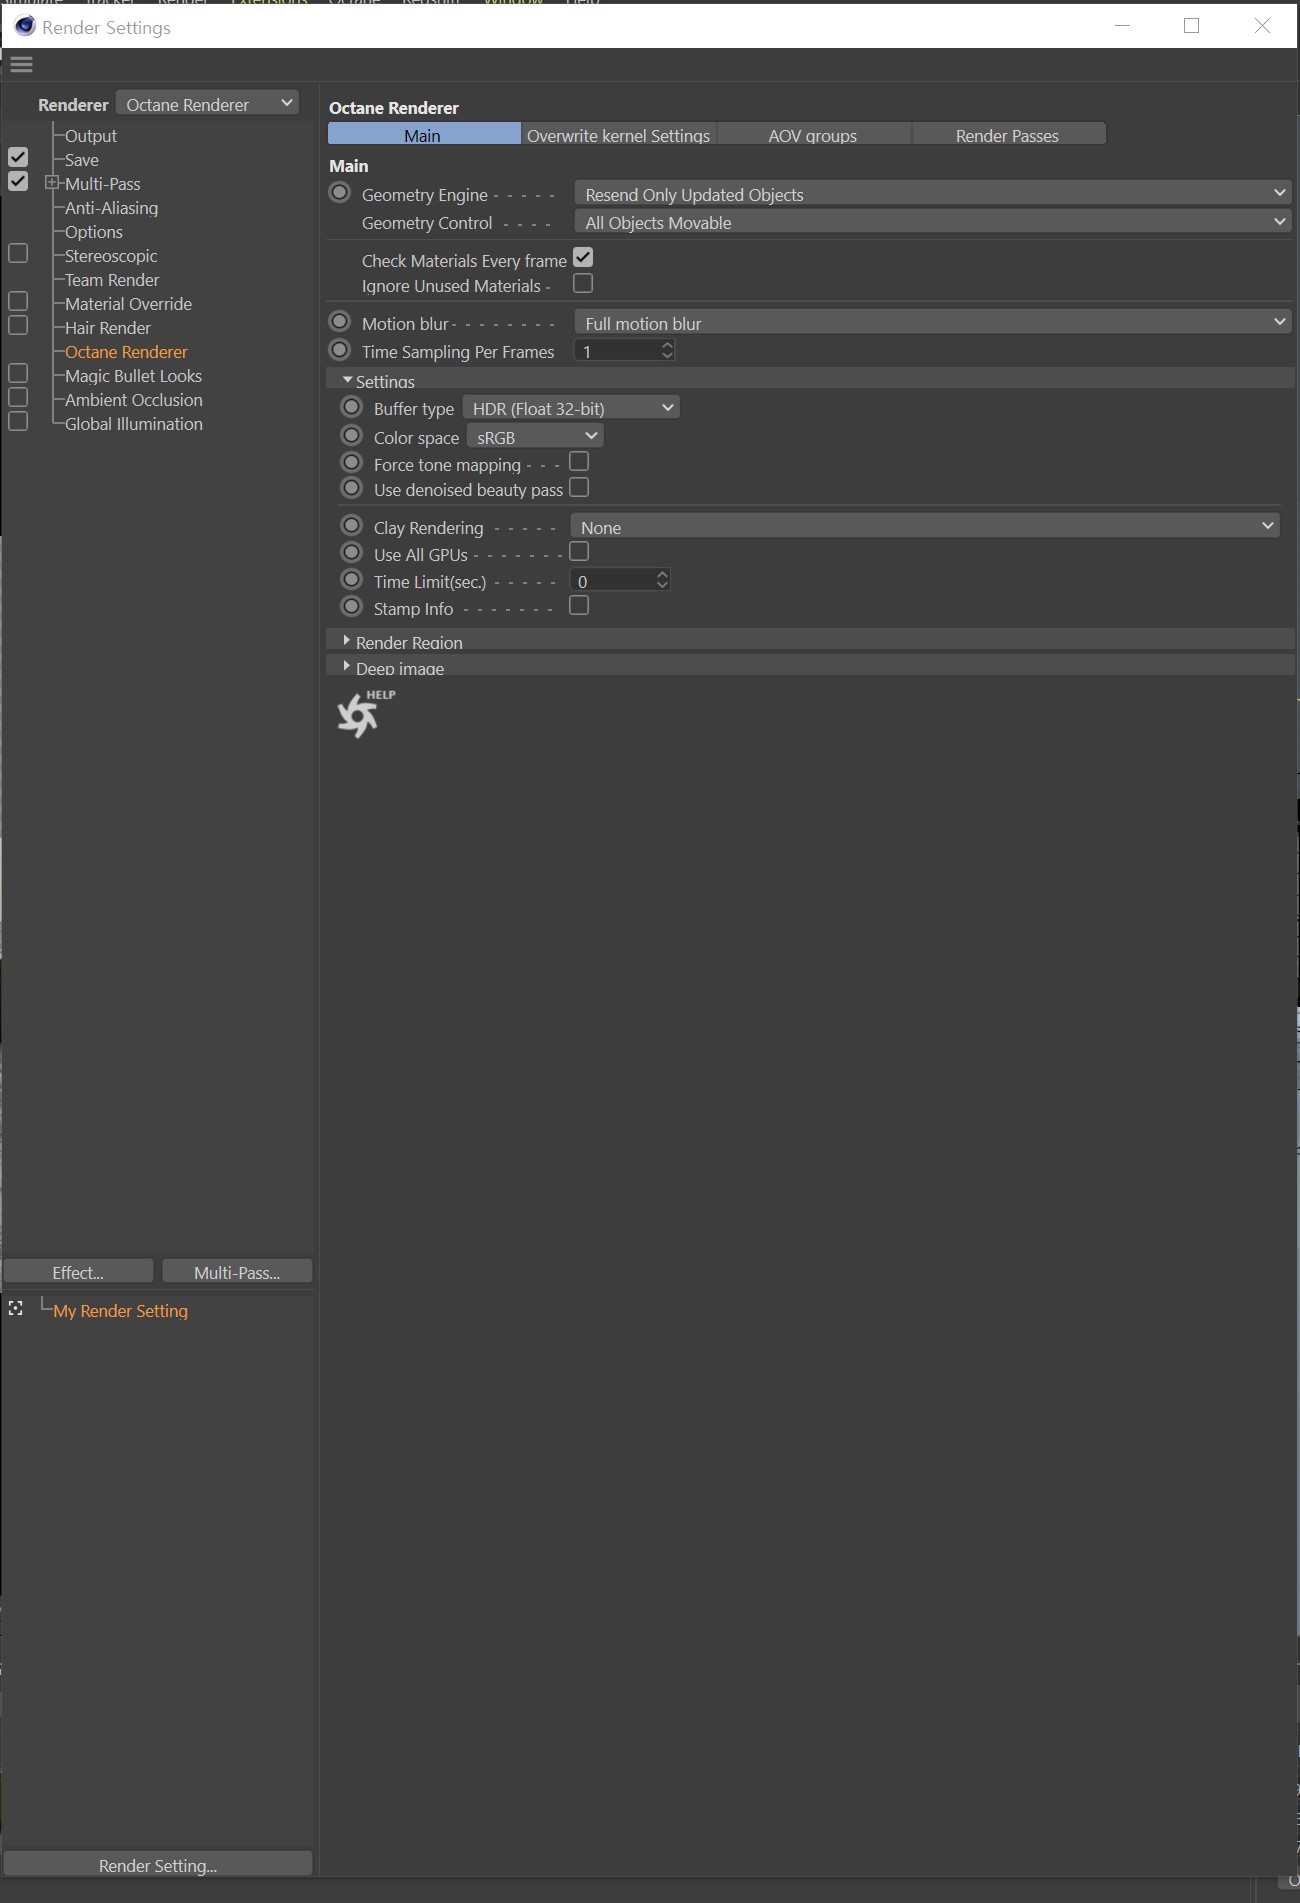Open Clay Rendering dropdown
Image resolution: width=1300 pixels, height=1903 pixels.
(925, 527)
